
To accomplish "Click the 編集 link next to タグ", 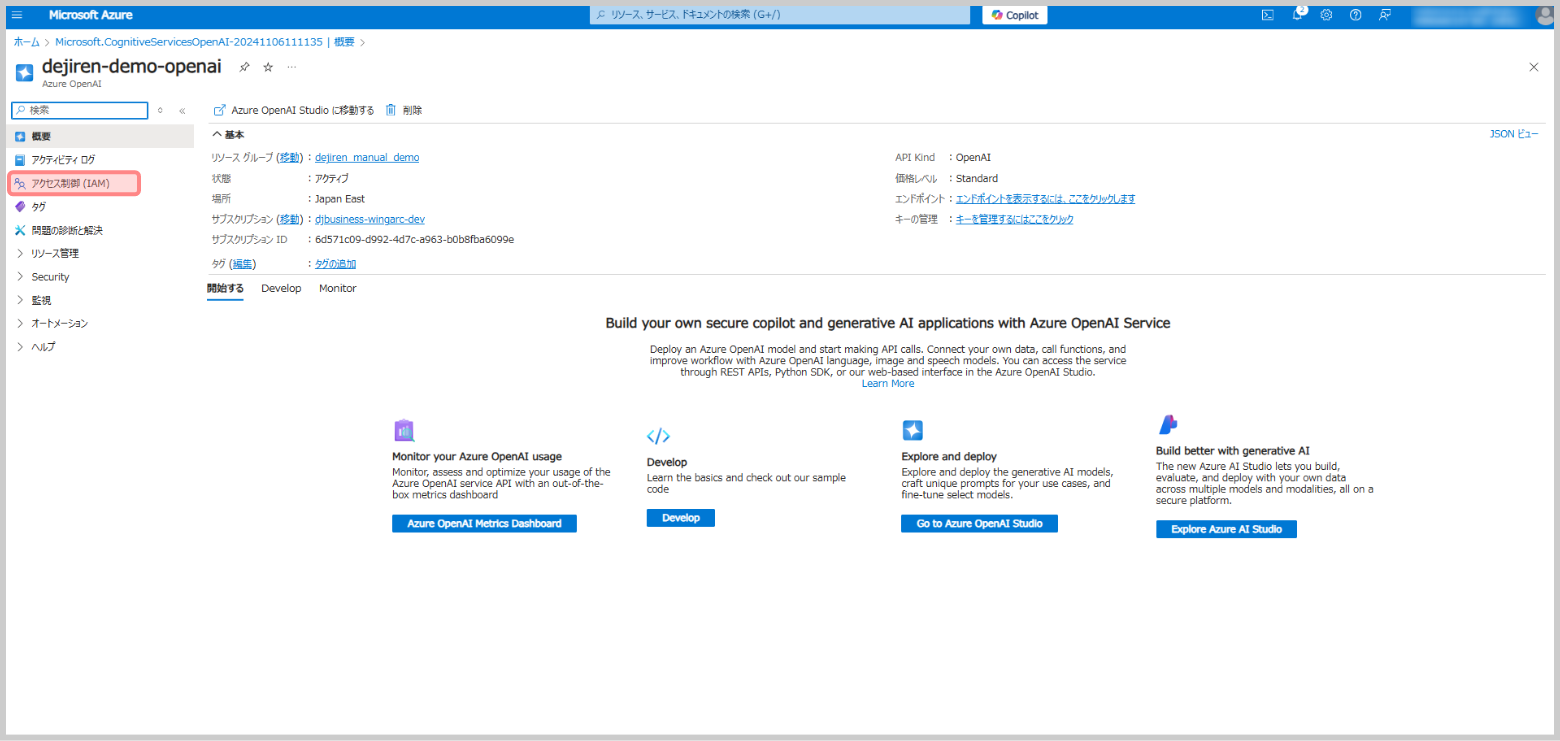I will click(x=243, y=264).
